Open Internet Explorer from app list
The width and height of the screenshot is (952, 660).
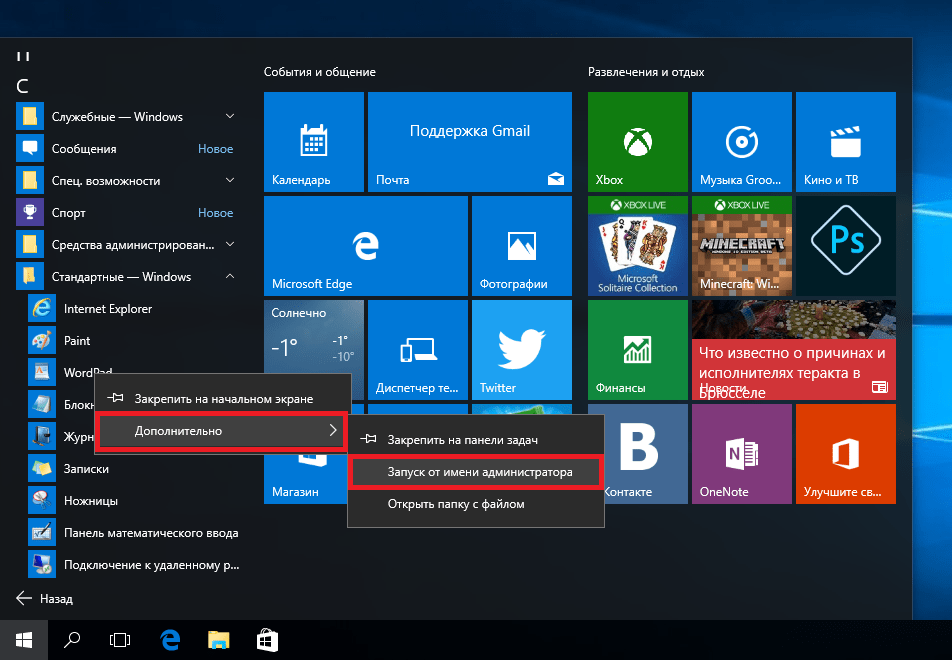(108, 309)
